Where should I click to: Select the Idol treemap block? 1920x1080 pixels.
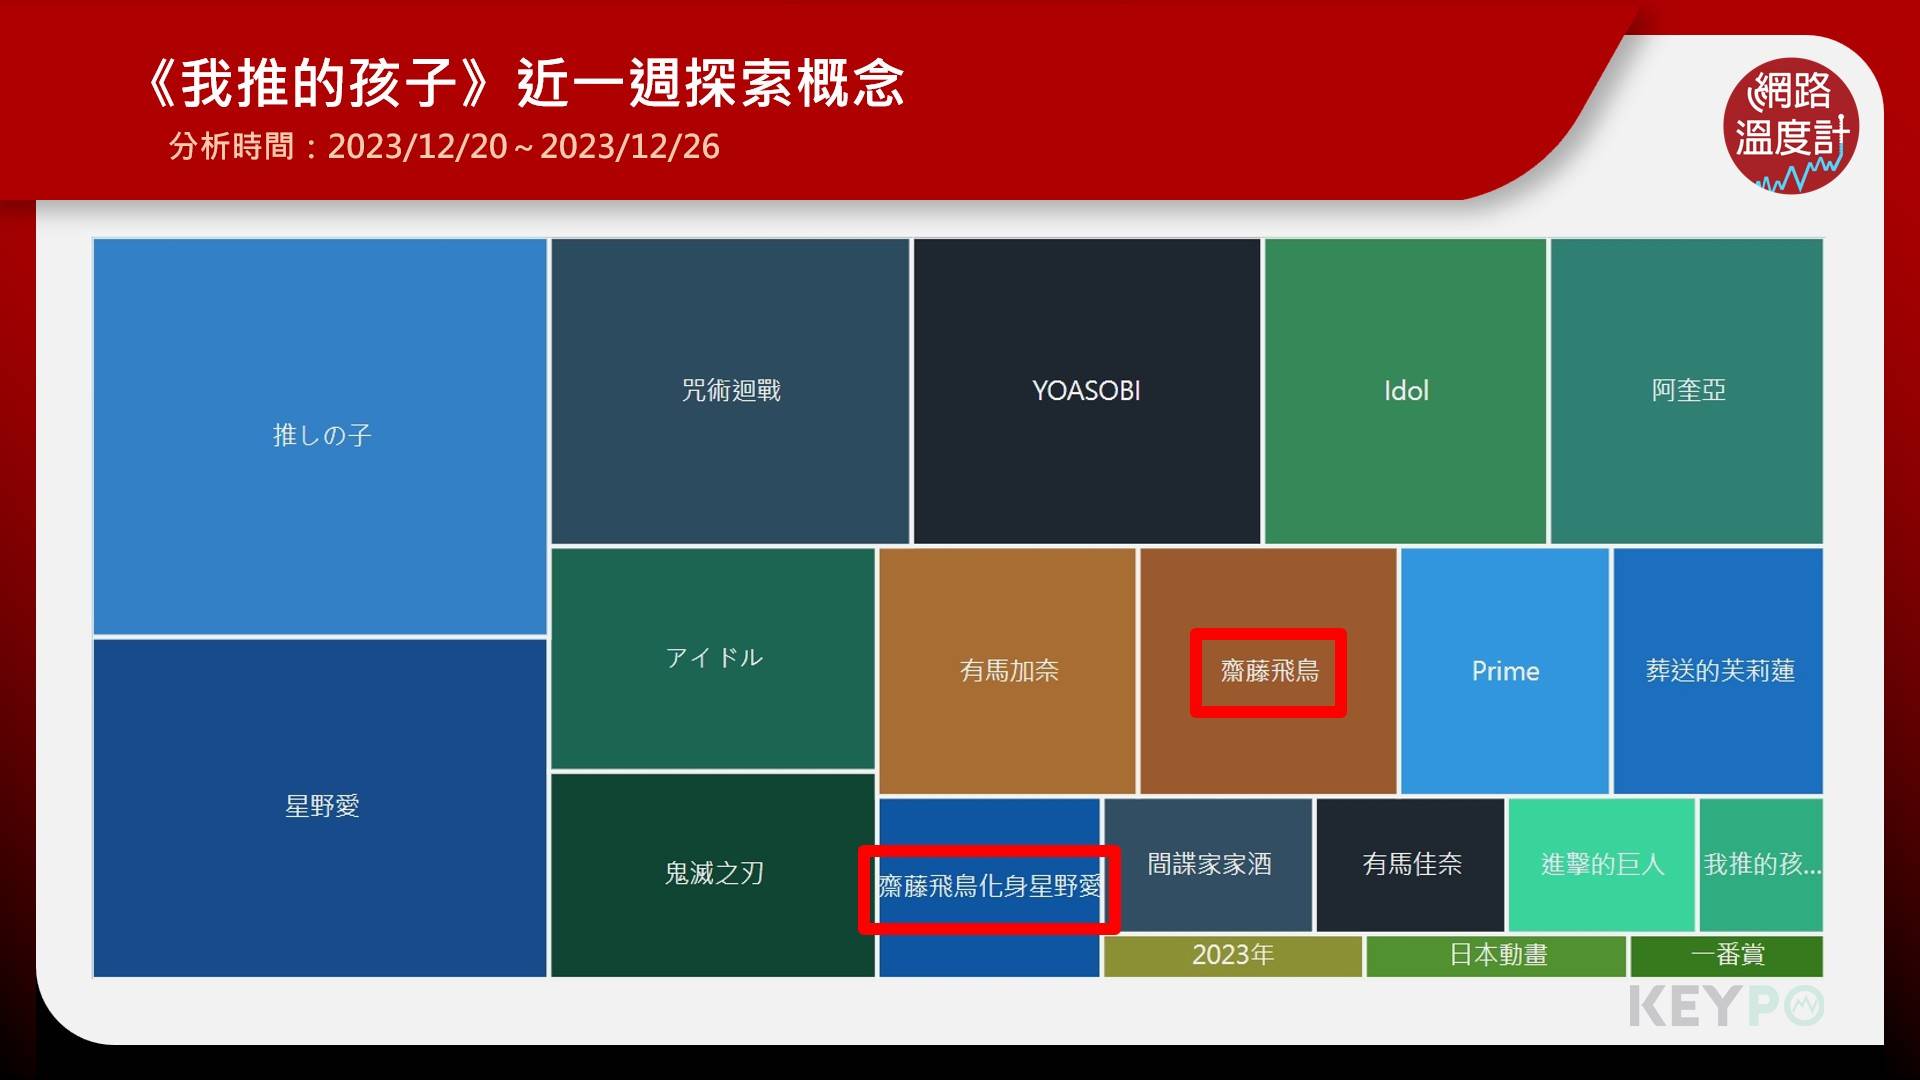[1405, 391]
